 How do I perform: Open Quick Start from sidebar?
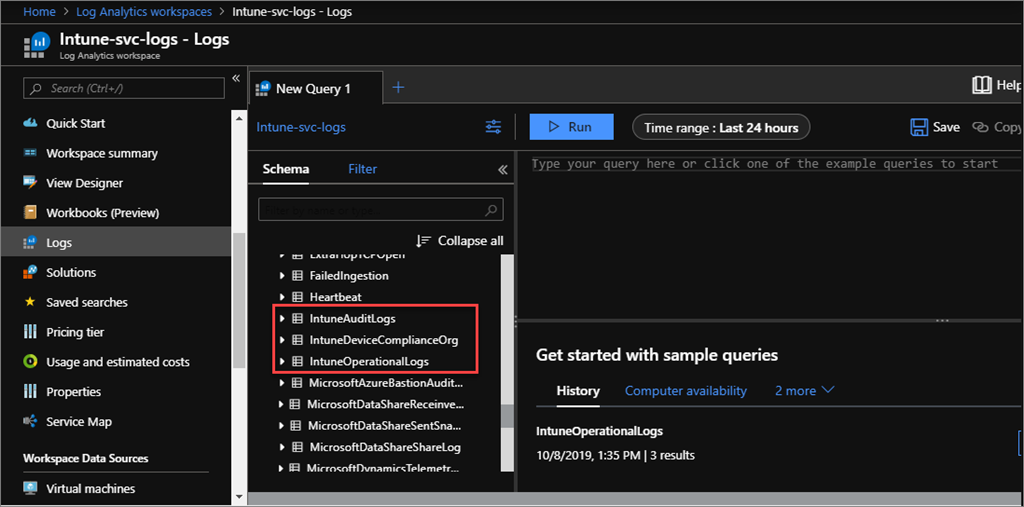tap(75, 123)
